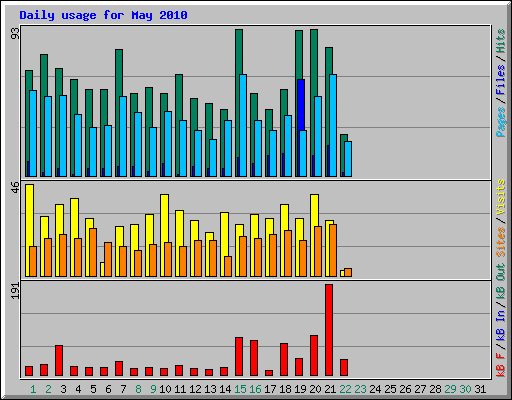The width and height of the screenshot is (512, 400).
Task: Click the Hits legend label
Action: pyautogui.click(x=501, y=41)
